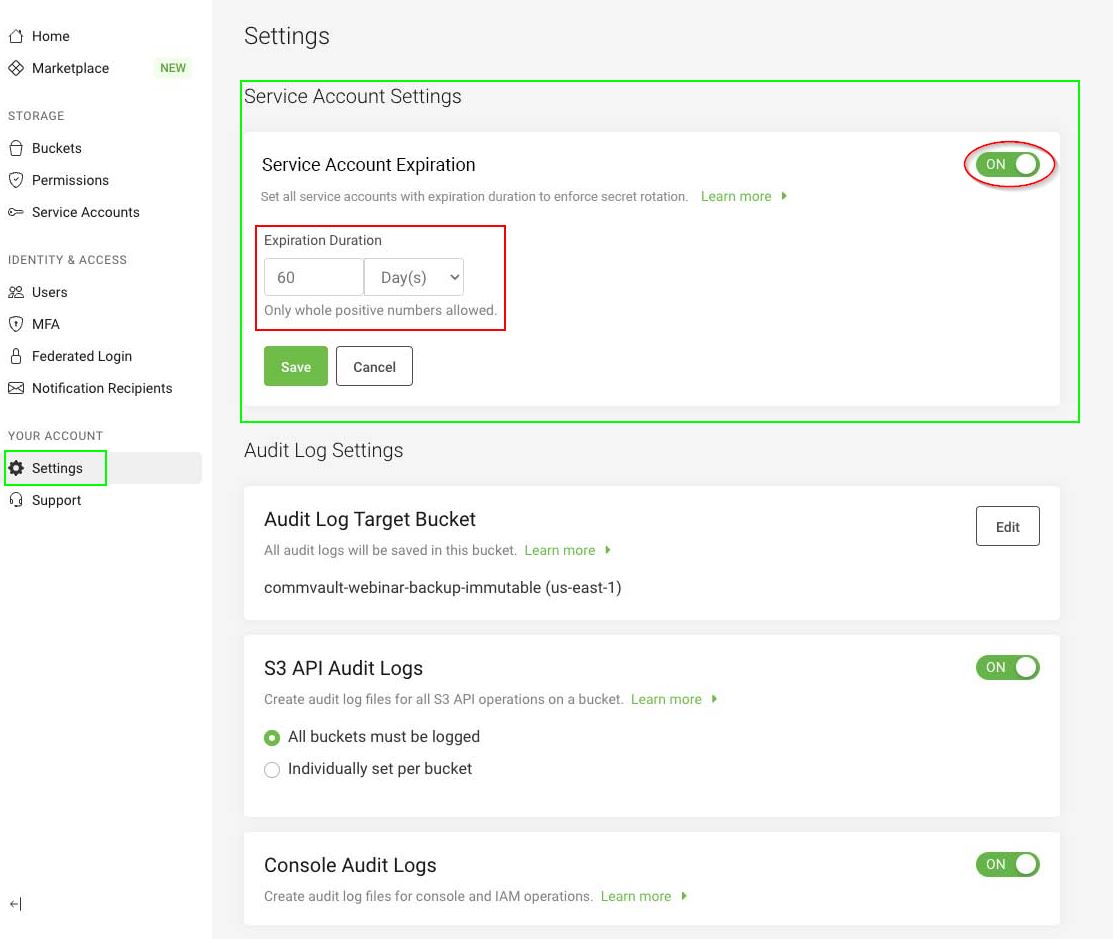Viewport: 1113px width, 939px height.
Task: Click the Expiration Duration number field
Action: click(313, 278)
